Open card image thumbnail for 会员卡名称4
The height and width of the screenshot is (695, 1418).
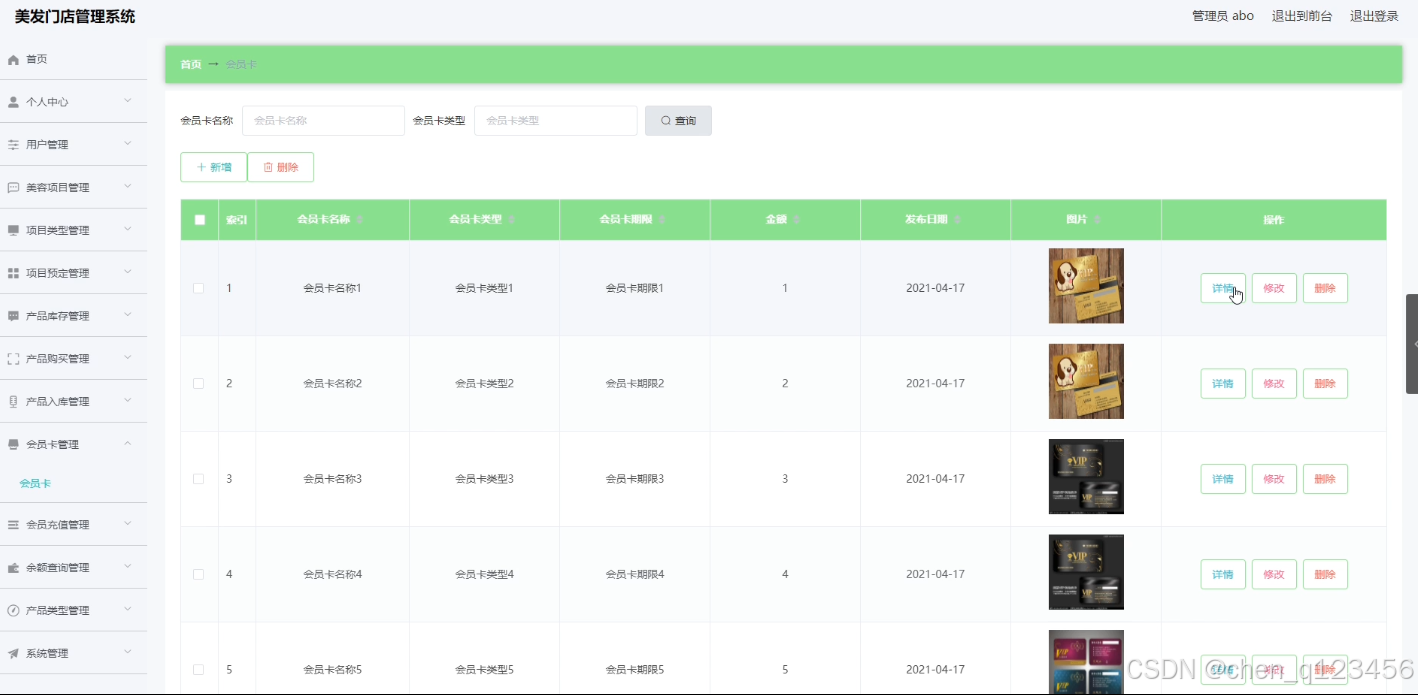pyautogui.click(x=1086, y=572)
